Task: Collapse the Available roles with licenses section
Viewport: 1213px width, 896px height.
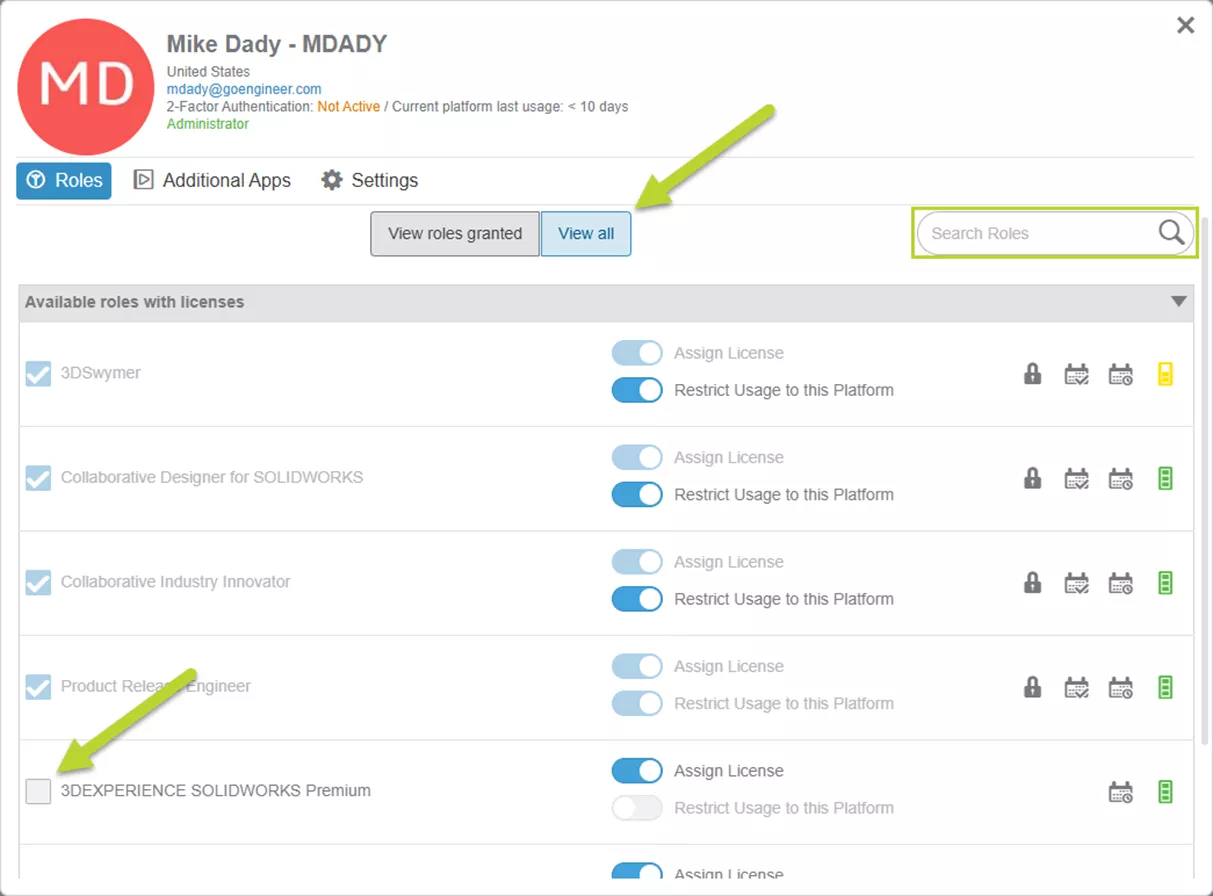Action: (1177, 302)
